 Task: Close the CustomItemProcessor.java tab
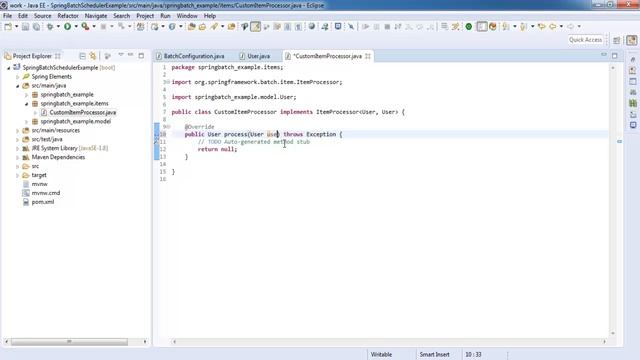tap(368, 56)
